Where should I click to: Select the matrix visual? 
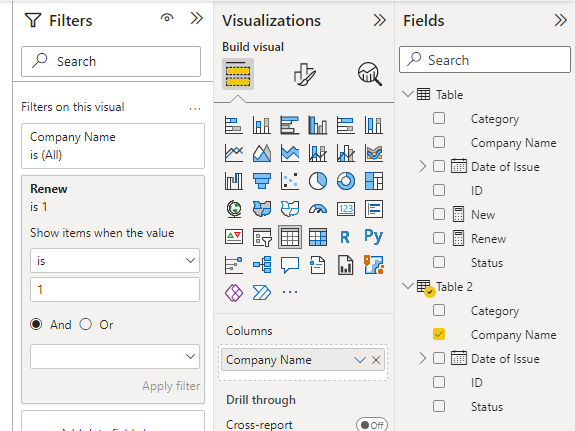(318, 237)
